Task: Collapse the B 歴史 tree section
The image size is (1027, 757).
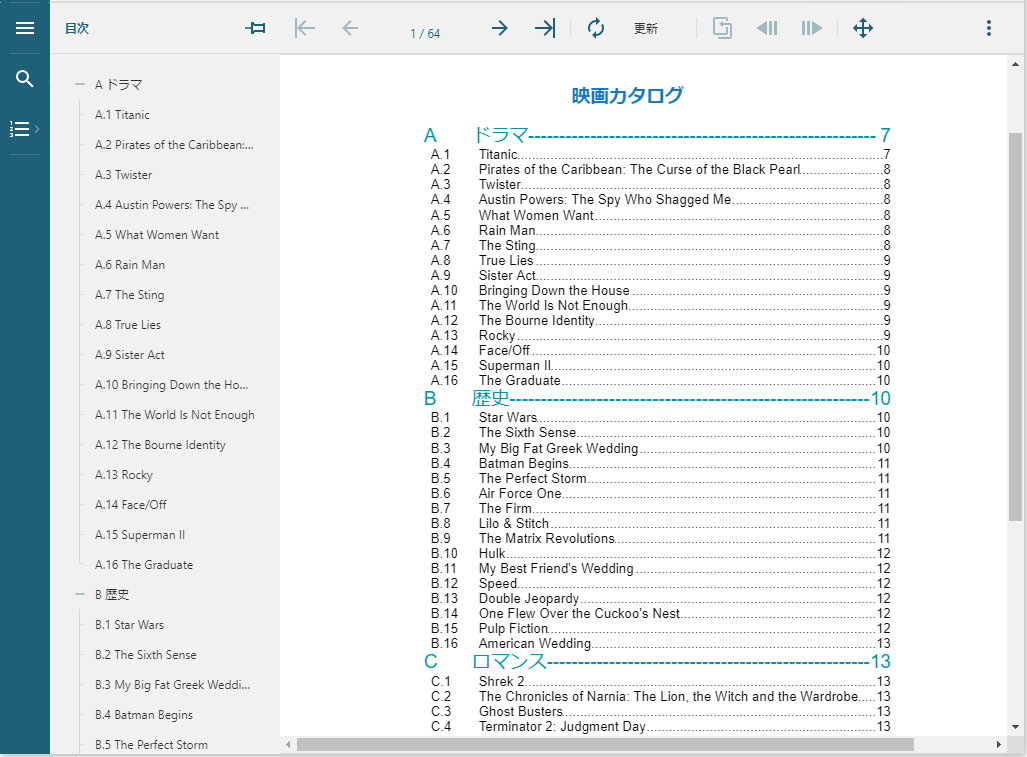Action: point(80,595)
